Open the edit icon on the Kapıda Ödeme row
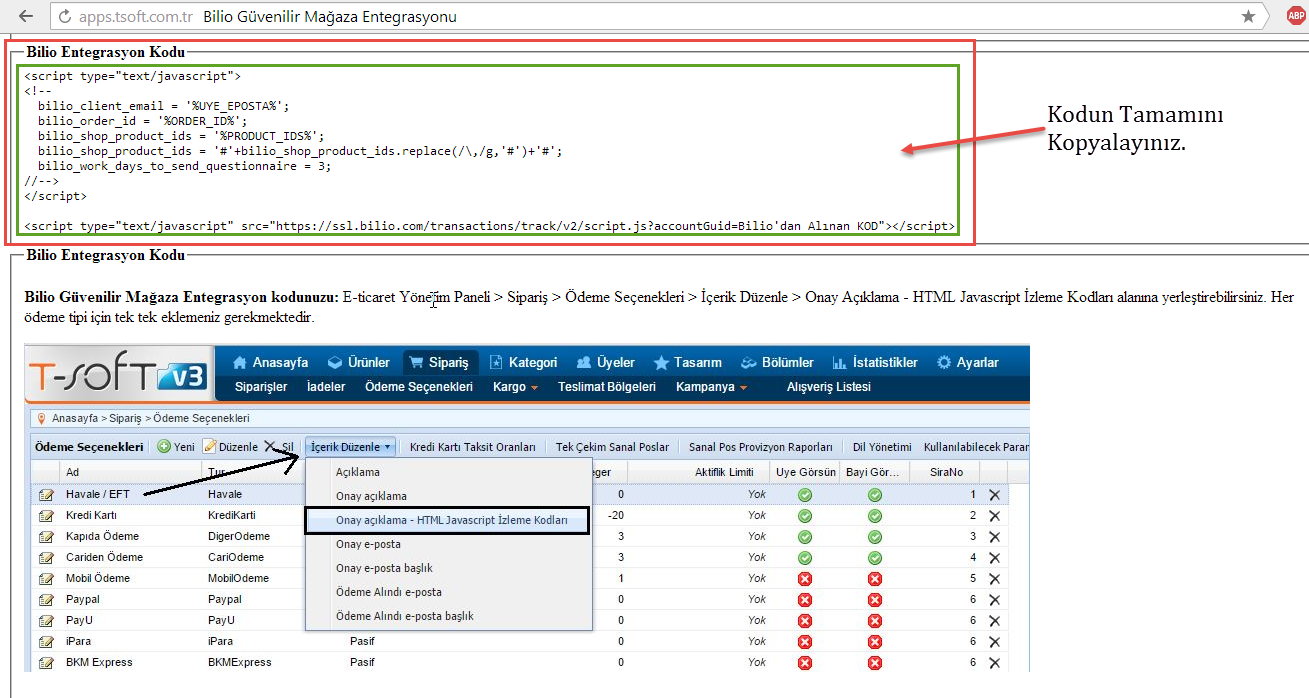This screenshot has height=698, width=1309. click(x=46, y=537)
